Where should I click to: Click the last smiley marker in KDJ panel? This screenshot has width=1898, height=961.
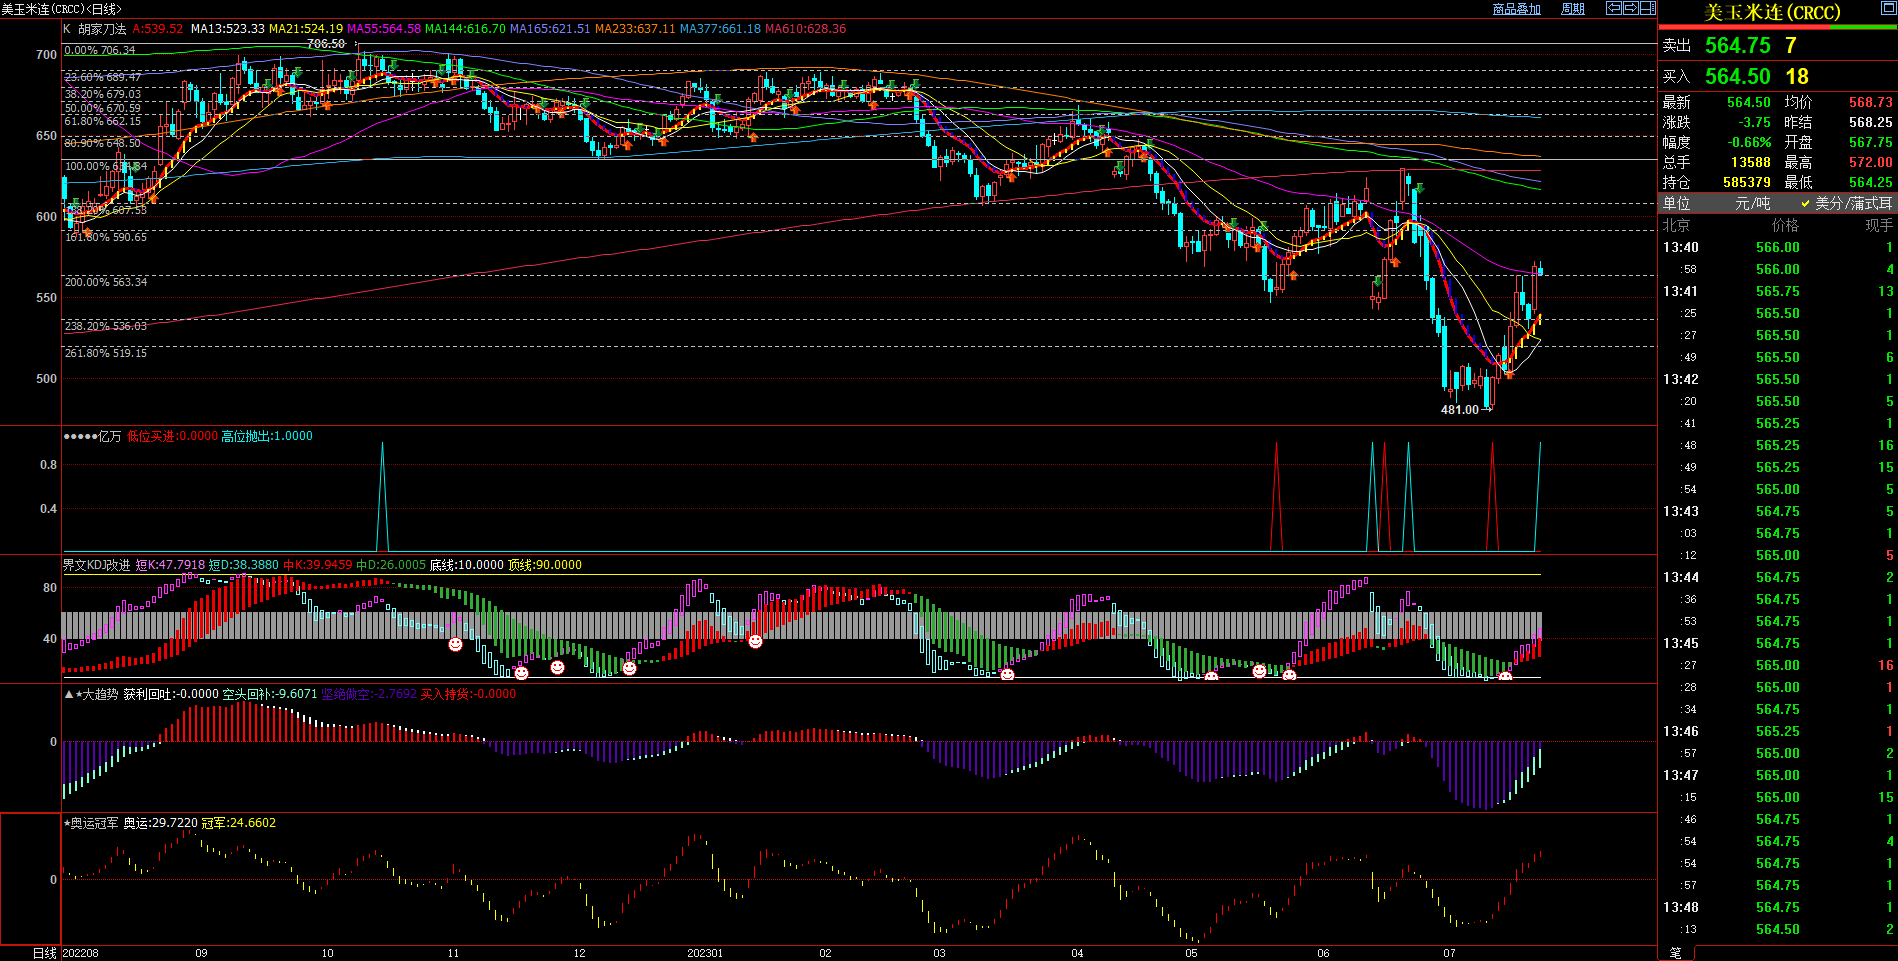(1505, 677)
